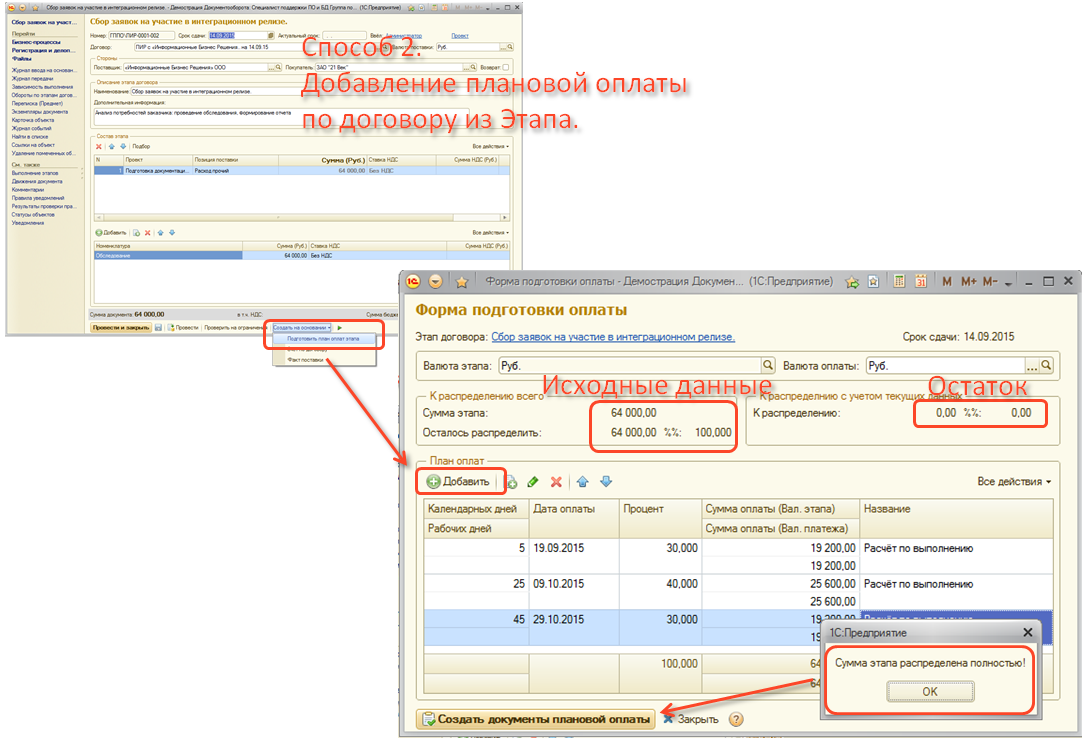The image size is (1087, 740).
Task: Open Валюта этапа lookup magnifier
Action: click(764, 366)
